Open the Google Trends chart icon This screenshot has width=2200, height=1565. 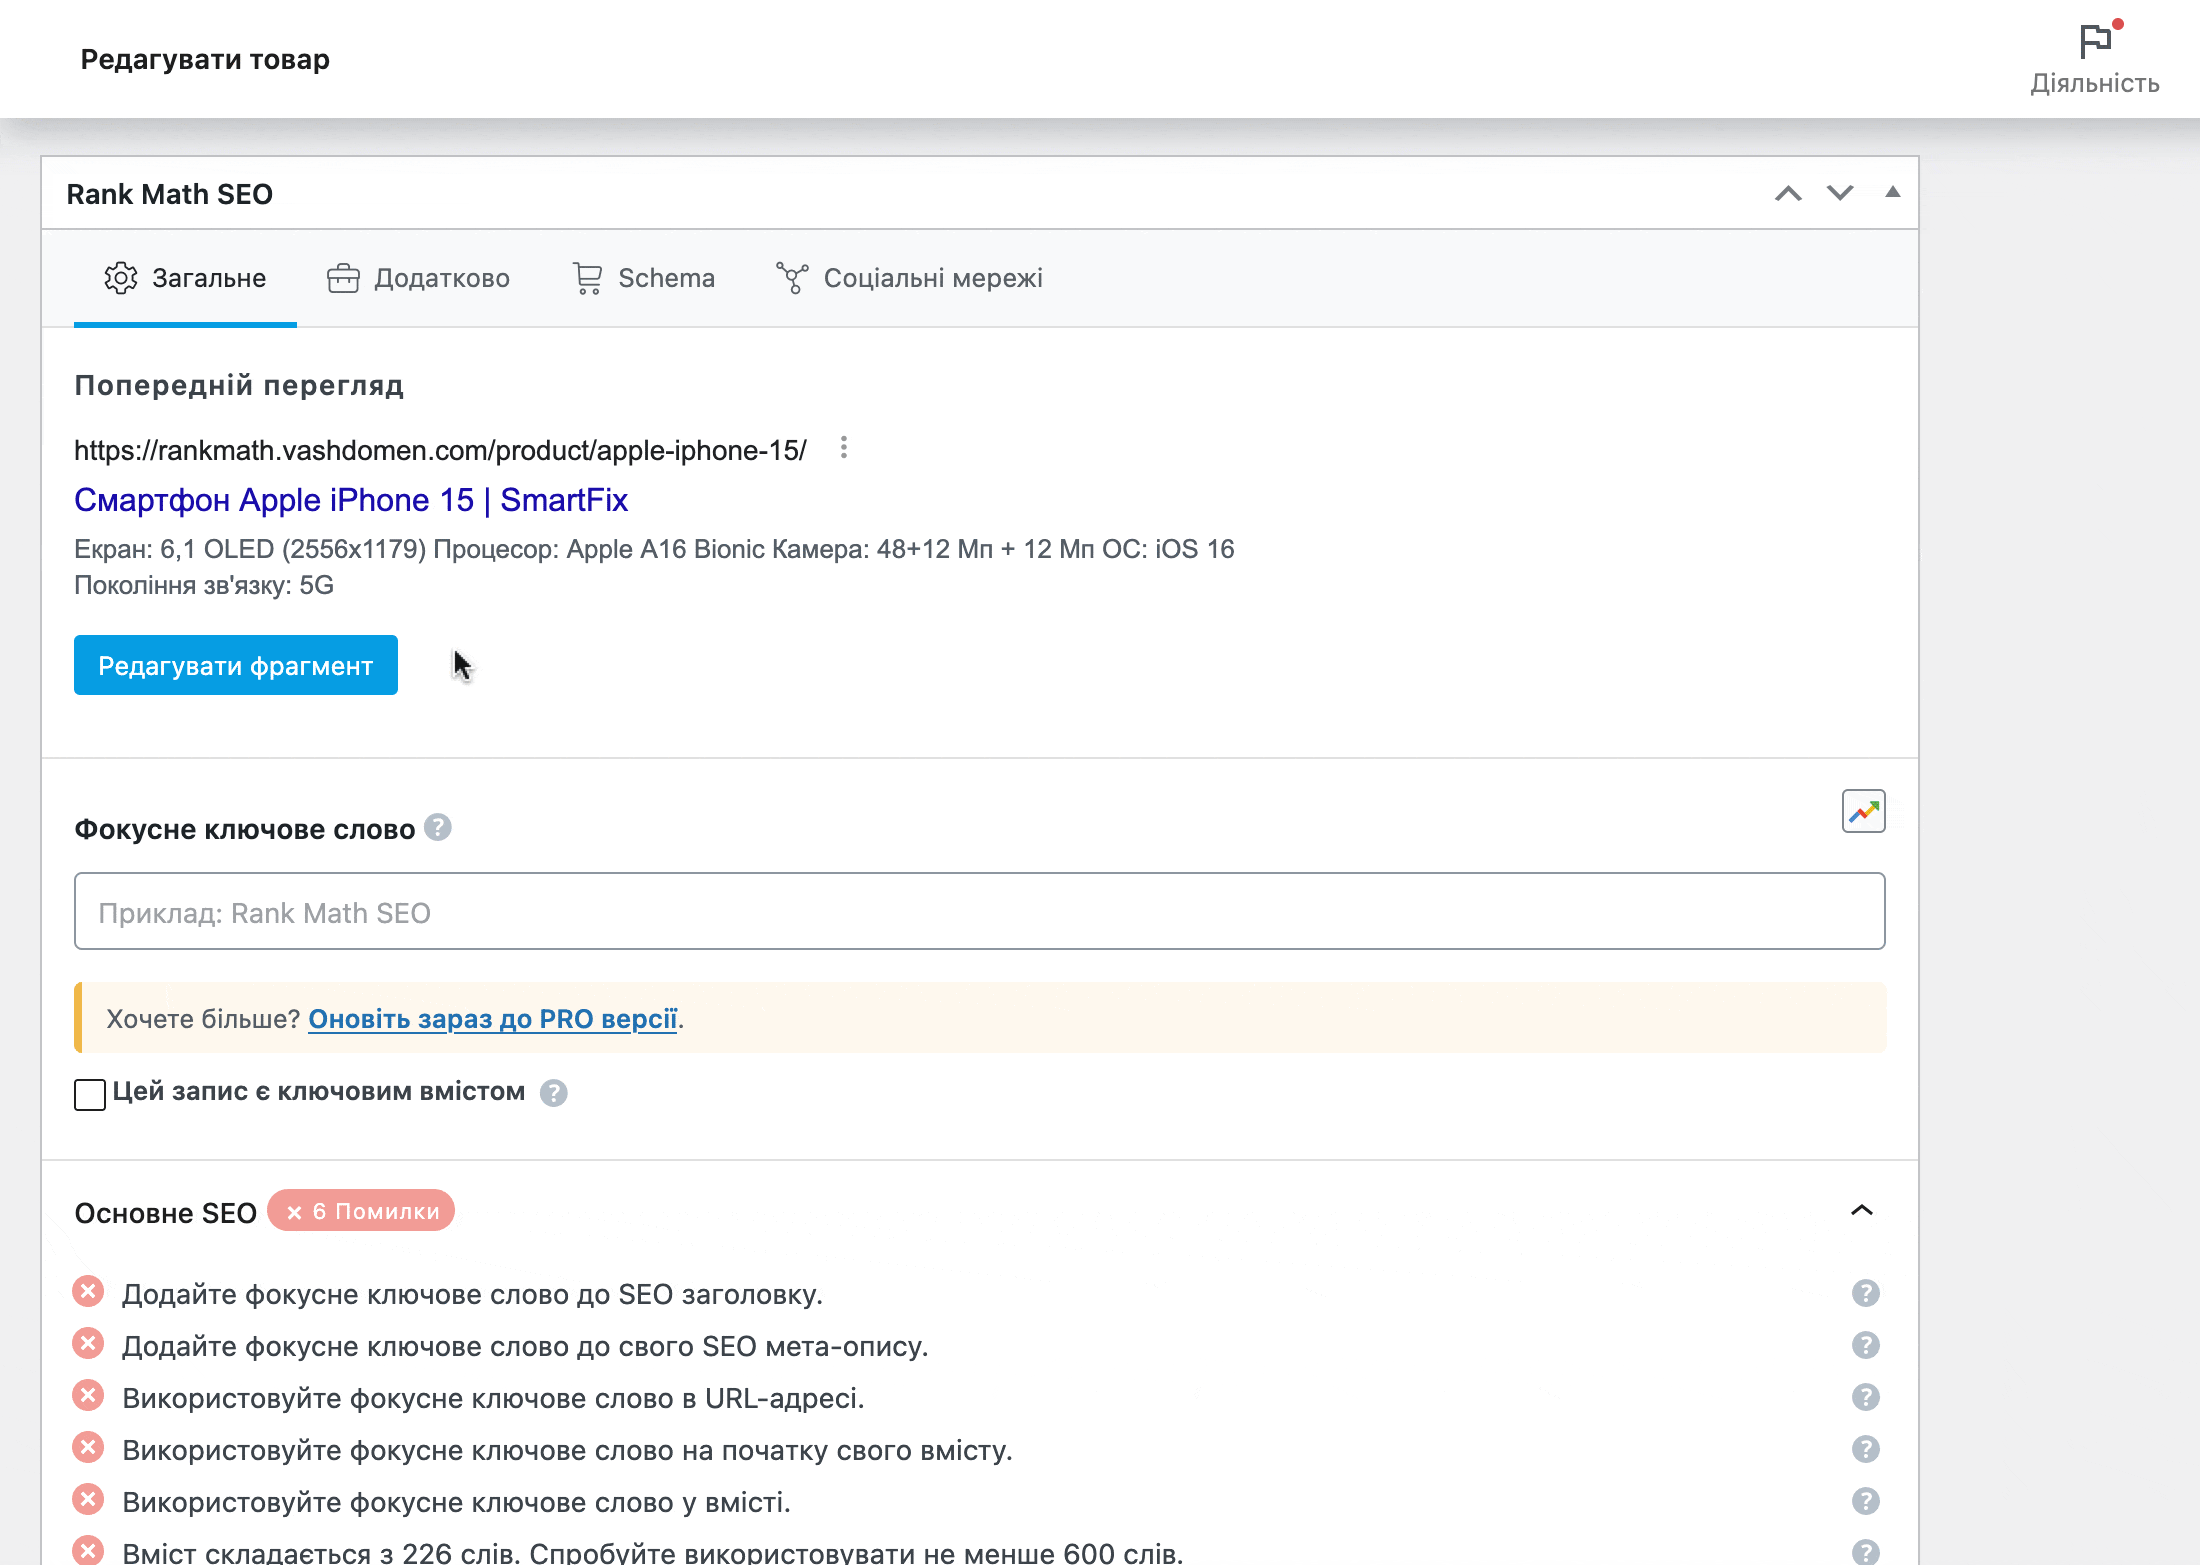1864,811
